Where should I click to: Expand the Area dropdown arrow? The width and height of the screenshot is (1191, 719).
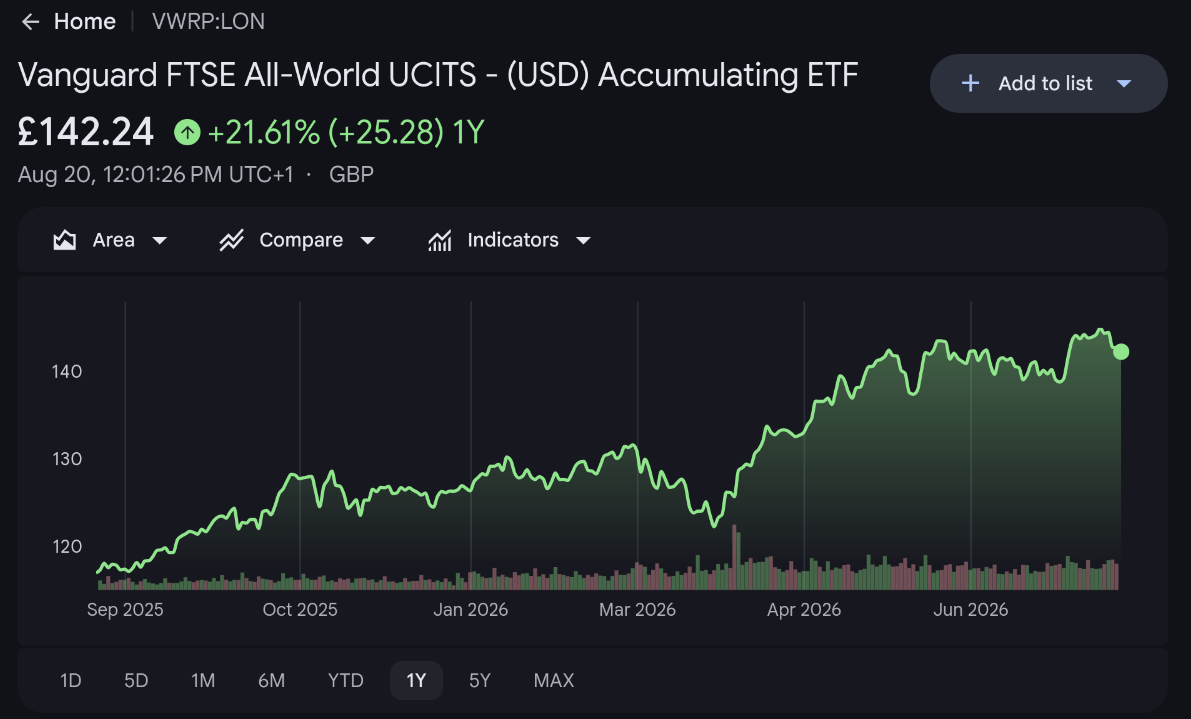[x=160, y=241]
